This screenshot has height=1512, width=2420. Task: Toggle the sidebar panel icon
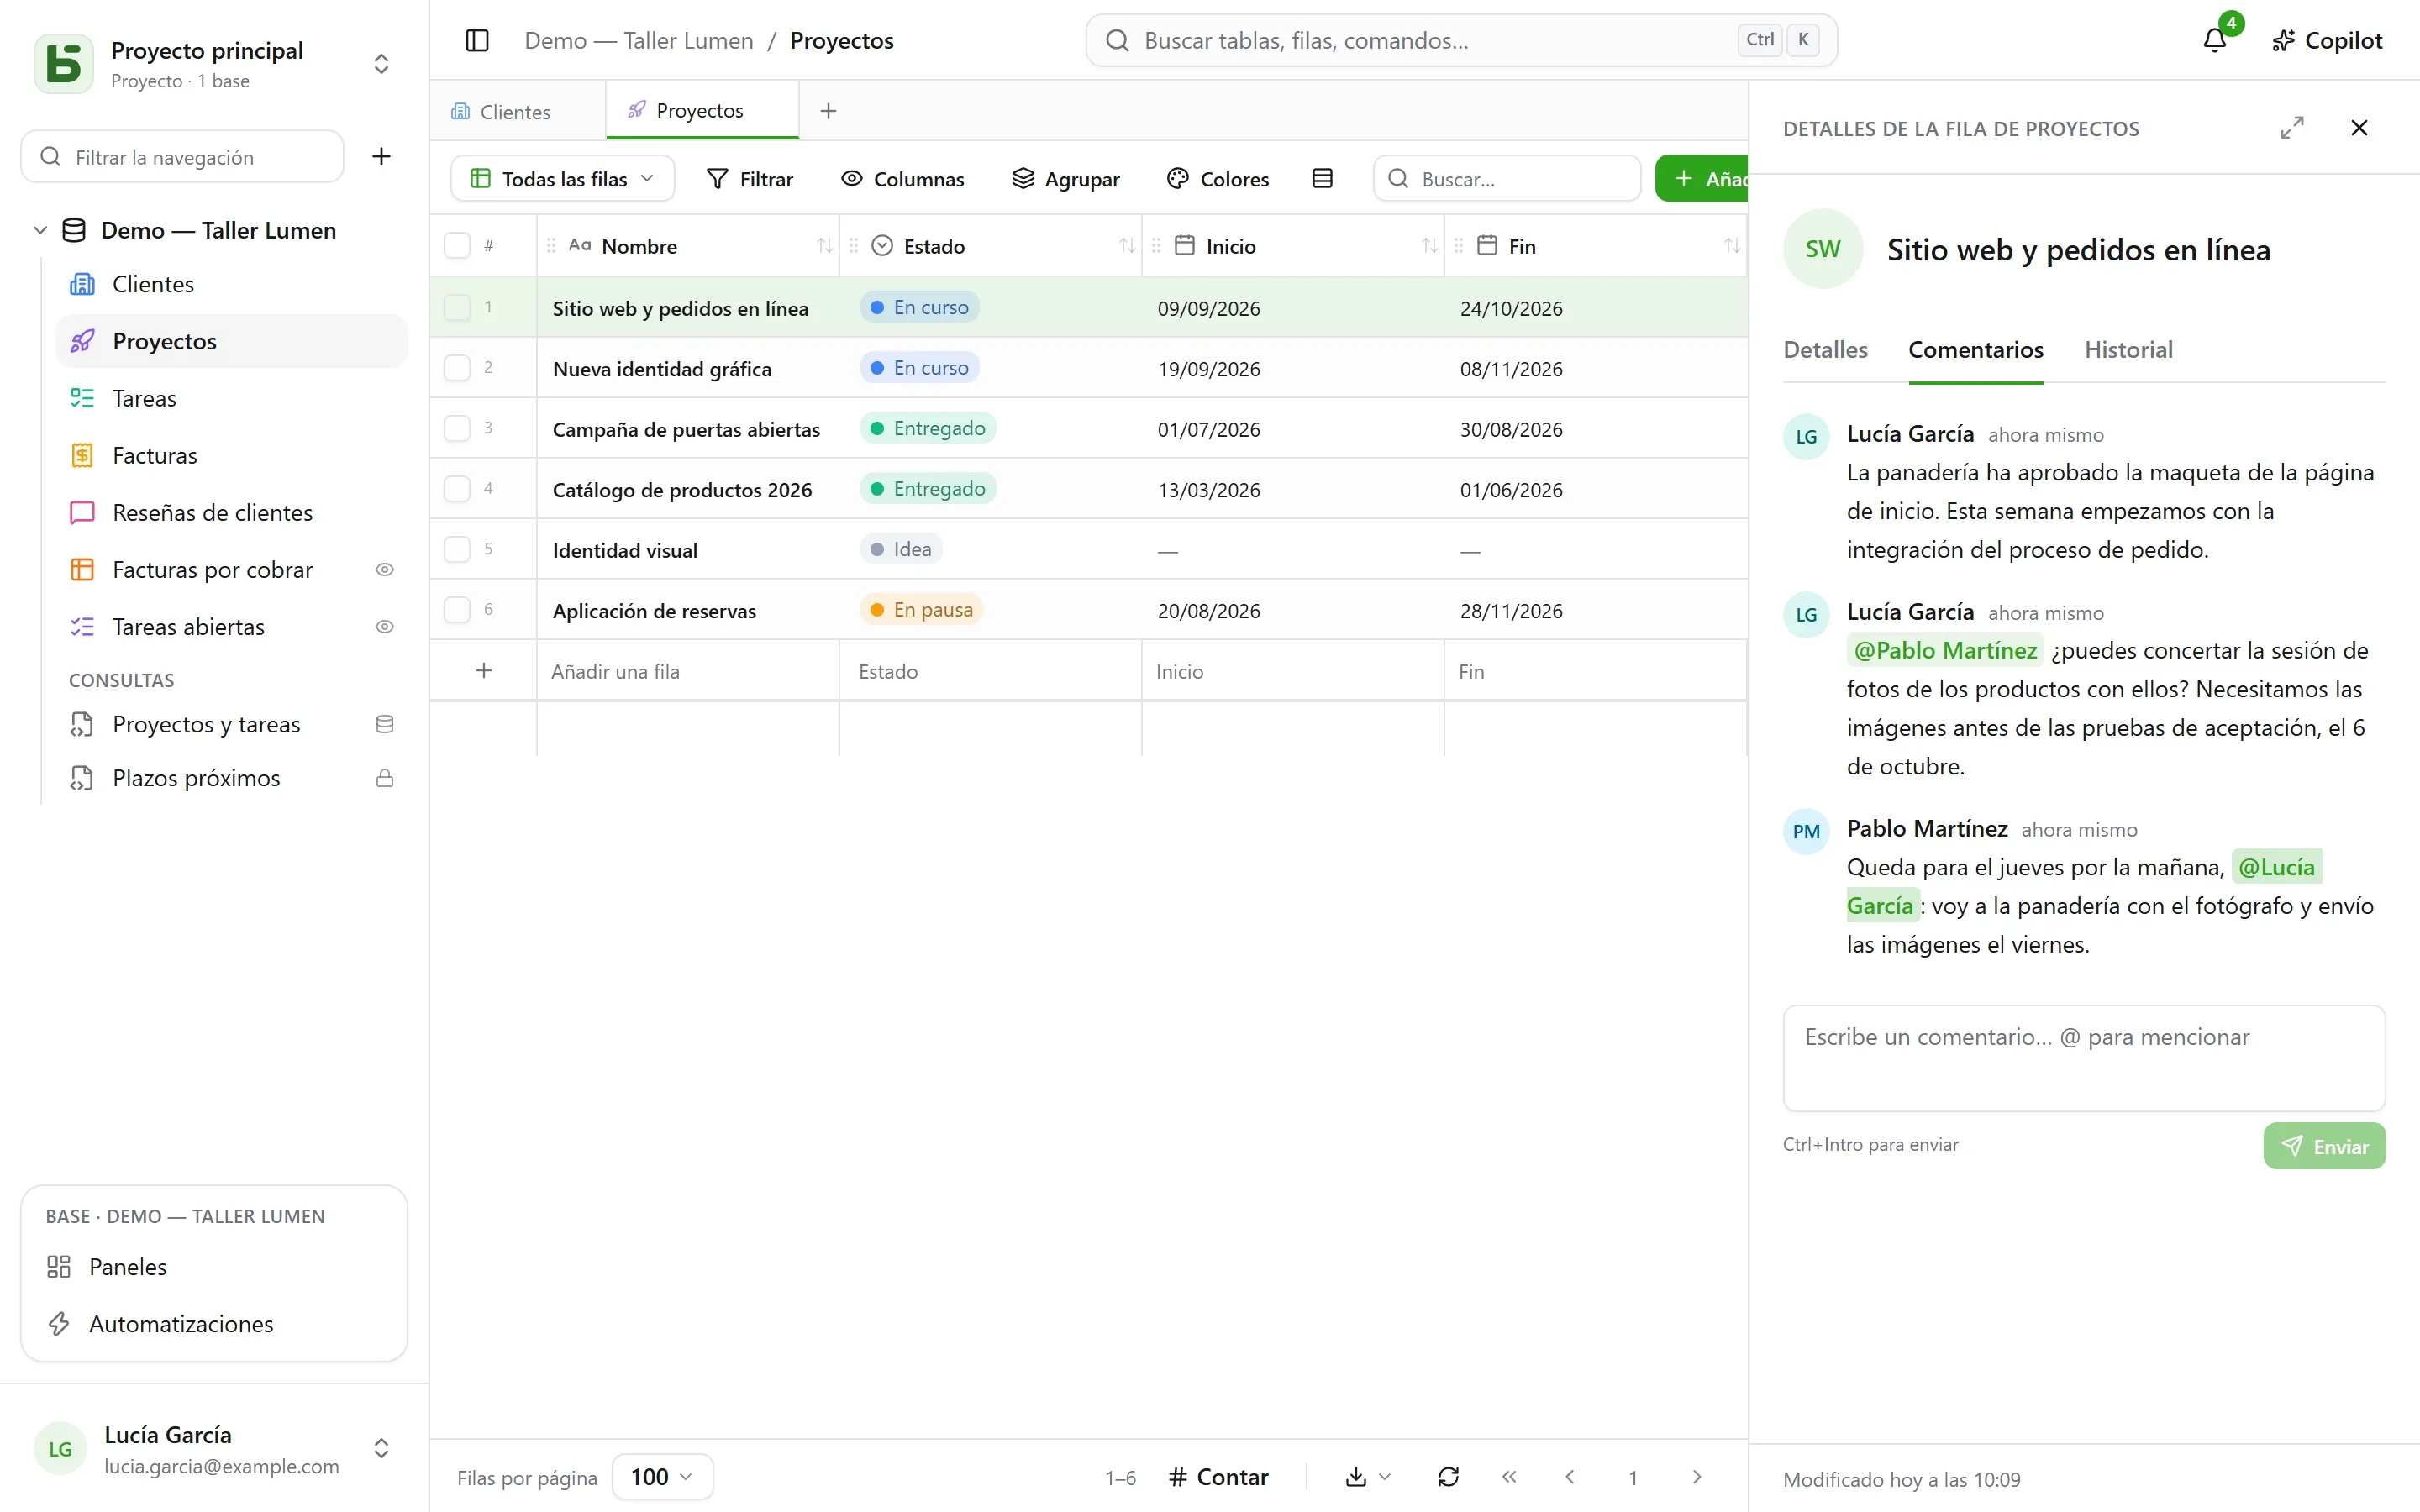click(x=477, y=40)
